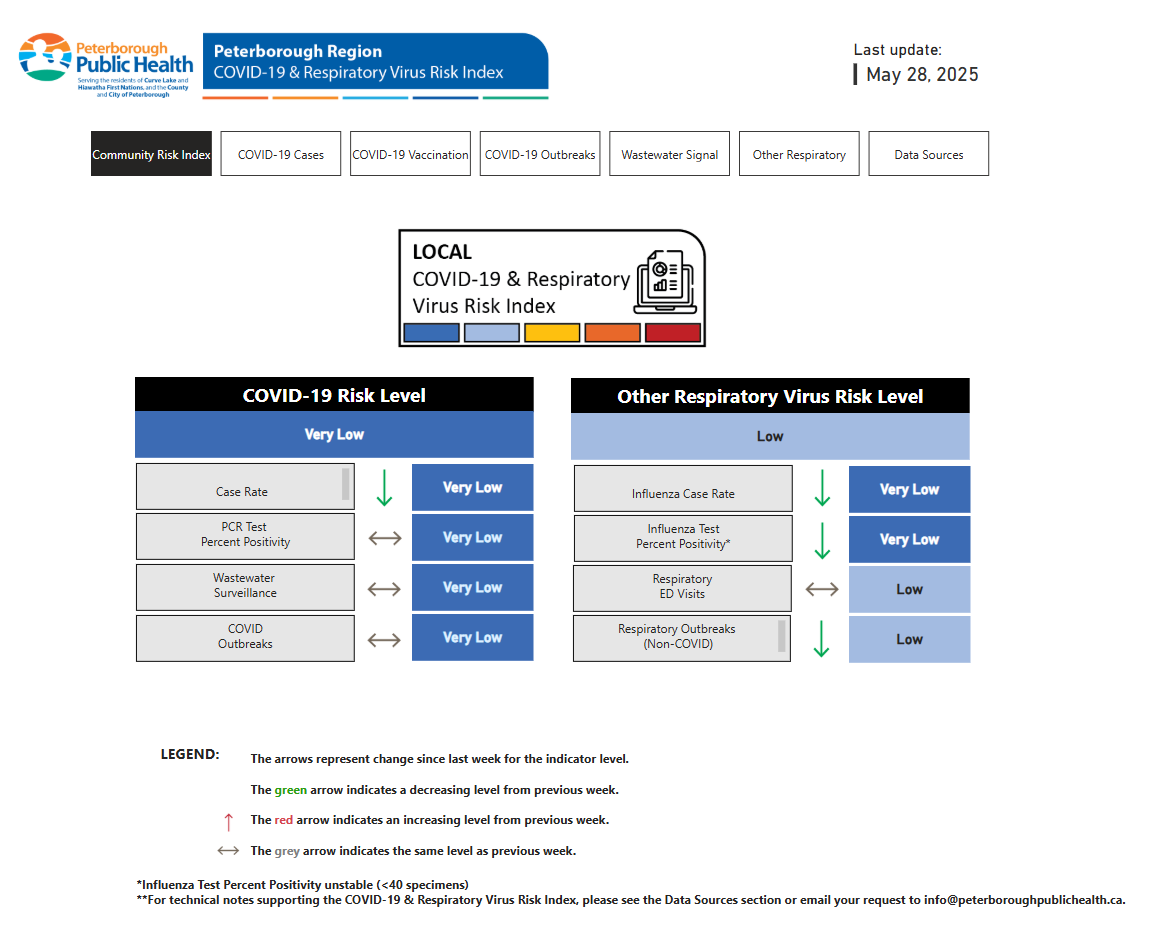Click the orange risk color swatch
1152x935 pixels.
tap(613, 333)
